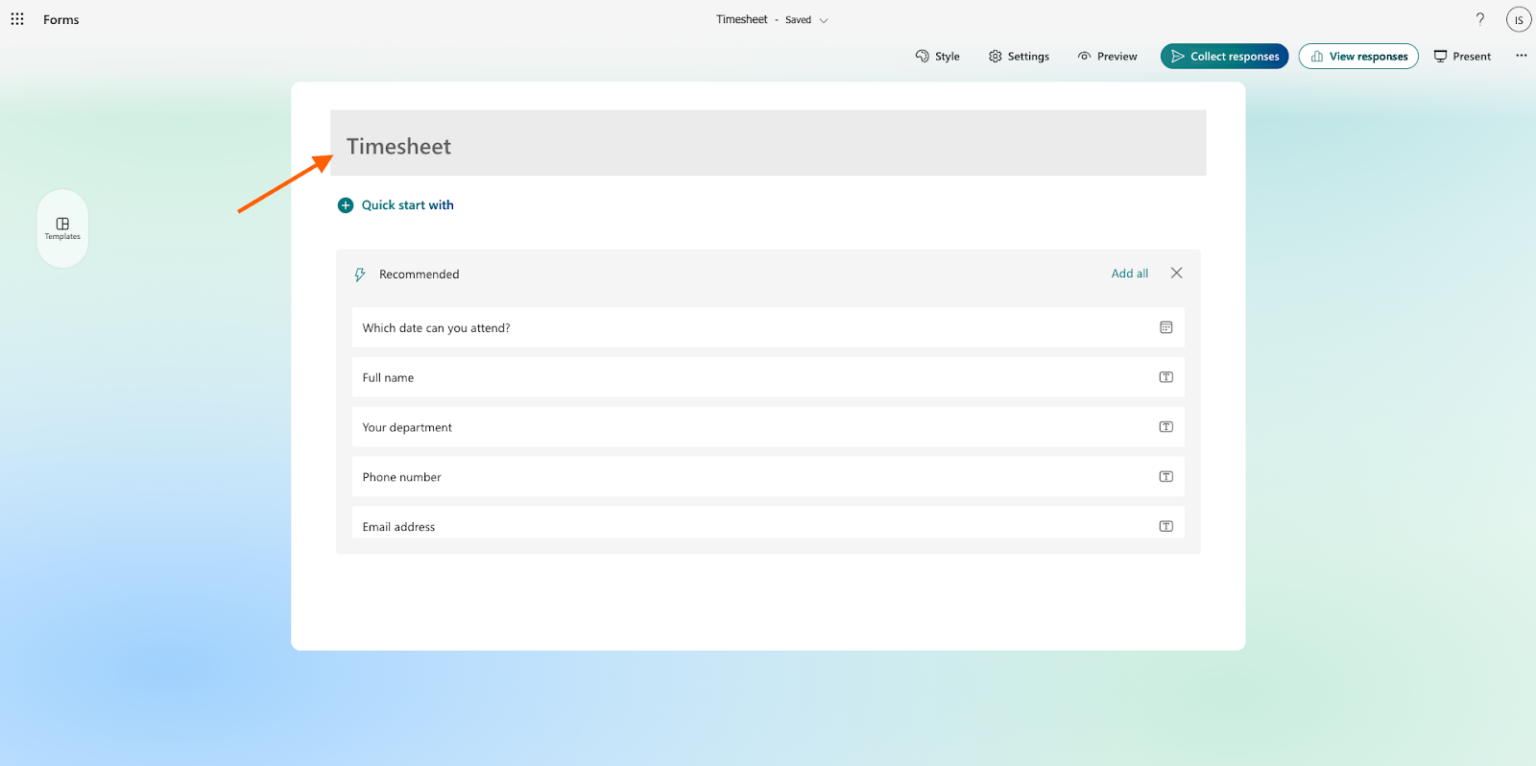Click the Collect responses button
The image size is (1536, 766).
[x=1224, y=56]
